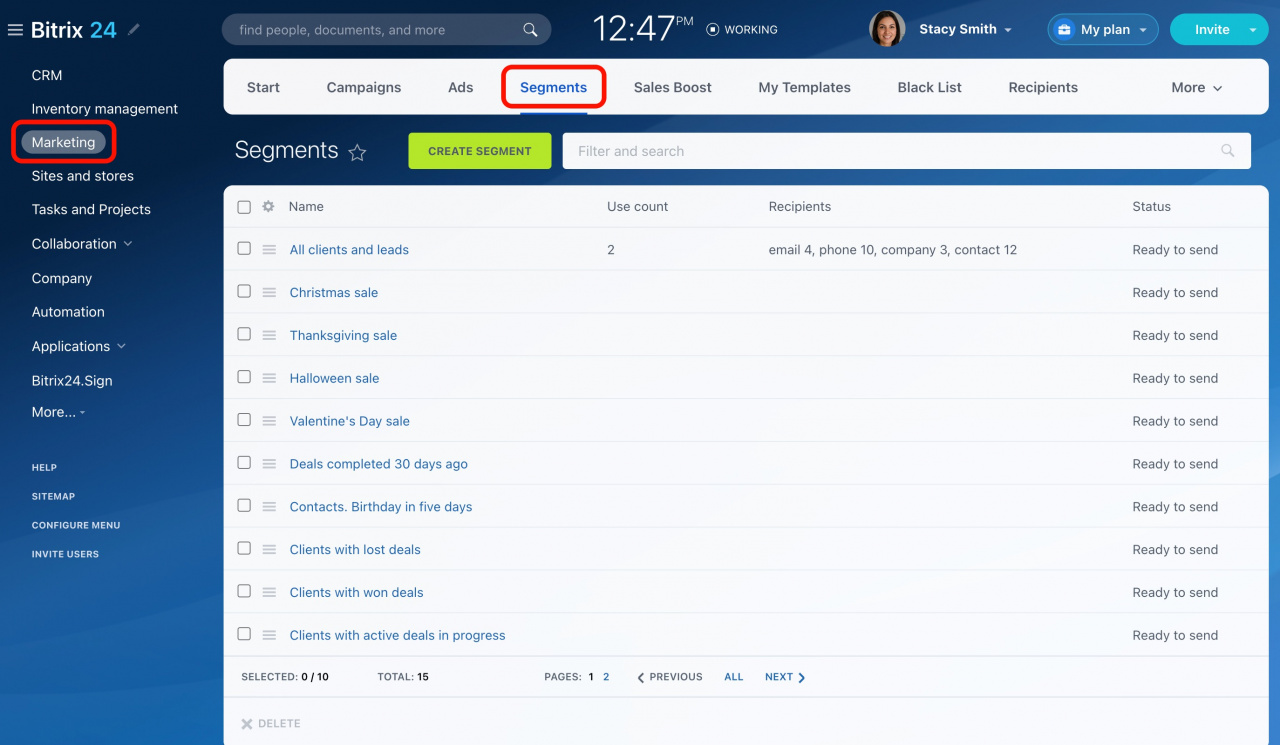This screenshot has height=745, width=1280.
Task: Click the search magnifier icon in top bar
Action: [531, 30]
